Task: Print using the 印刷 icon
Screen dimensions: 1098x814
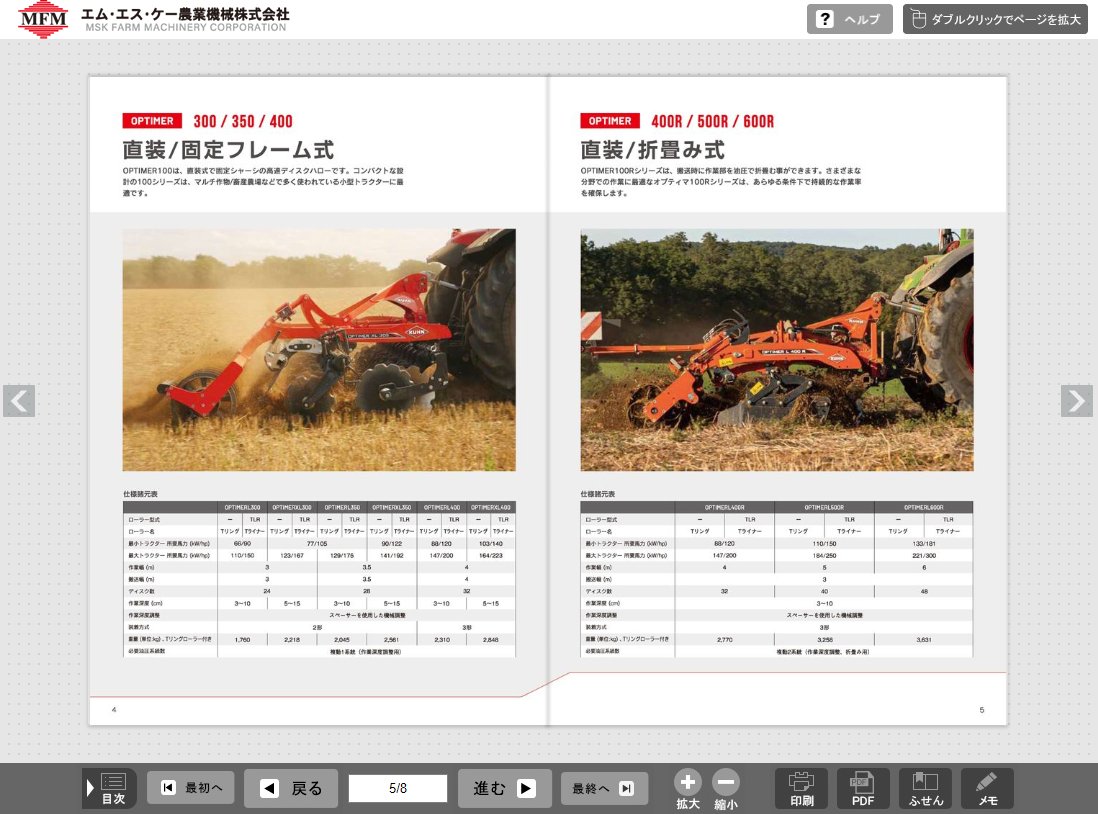Action: (x=801, y=788)
